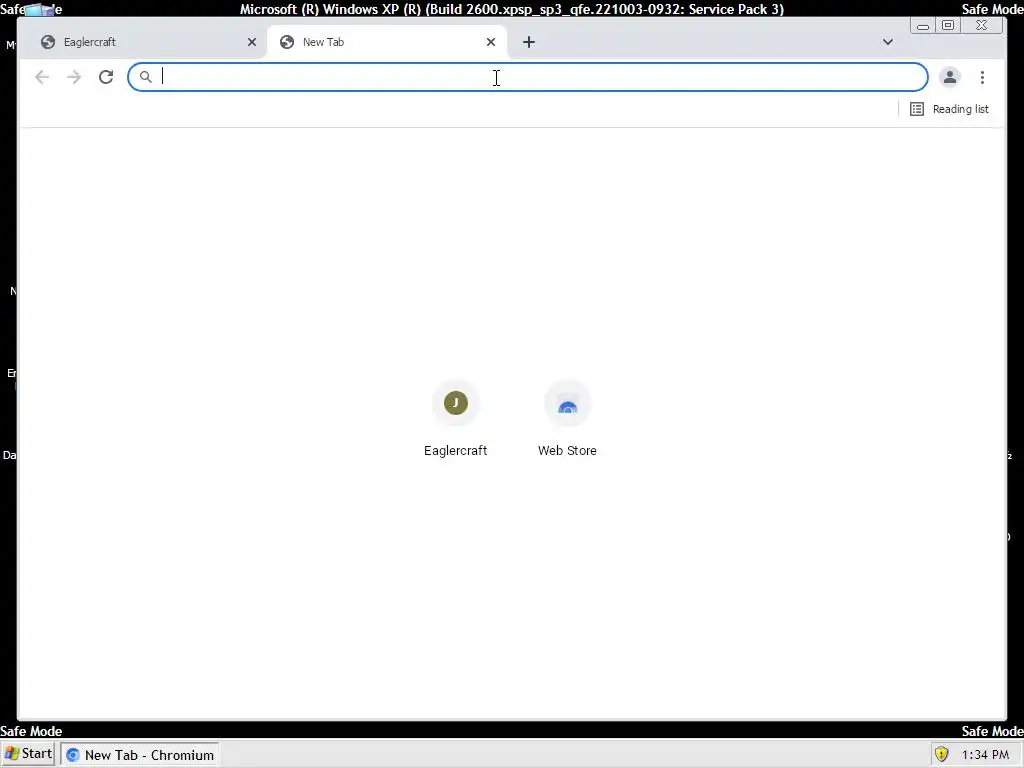Select New Tab - Chromium taskbar button
This screenshot has height=768, width=1024.
point(140,754)
